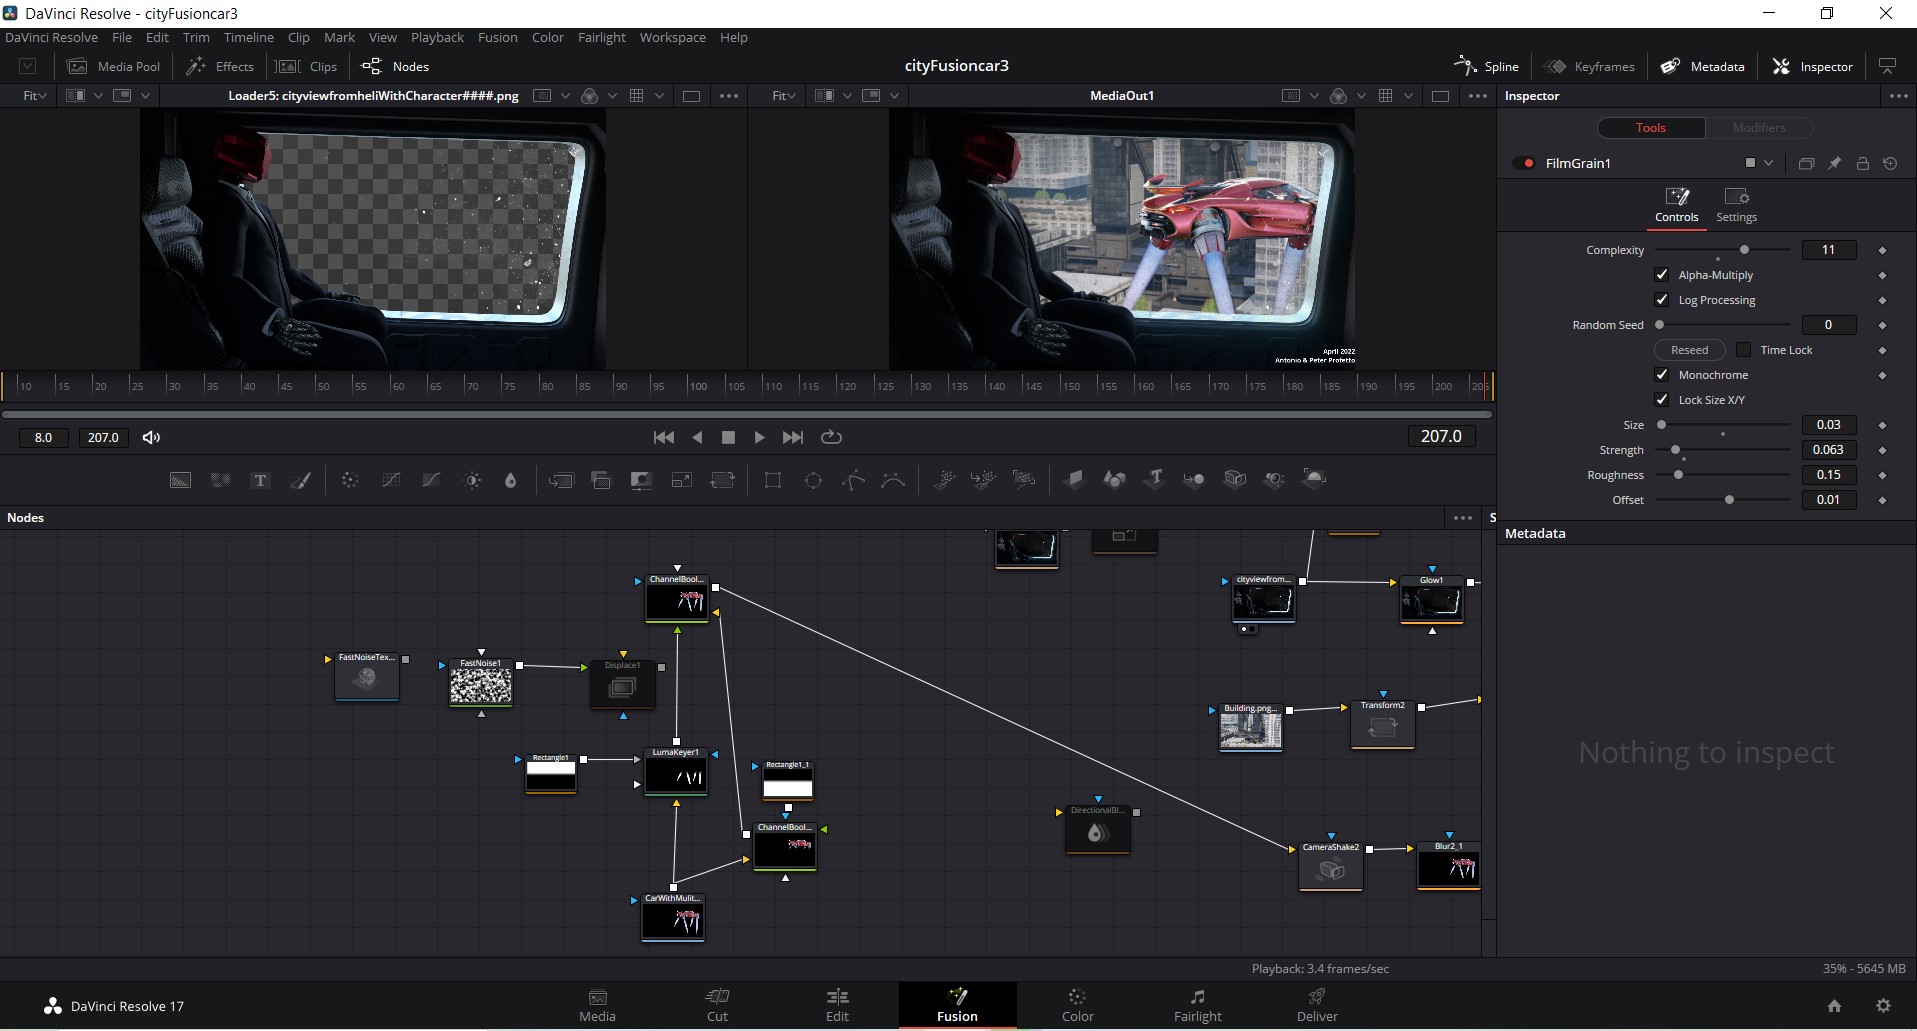Adjust the Complexity slider handle
The height and width of the screenshot is (1031, 1917).
coord(1744,250)
